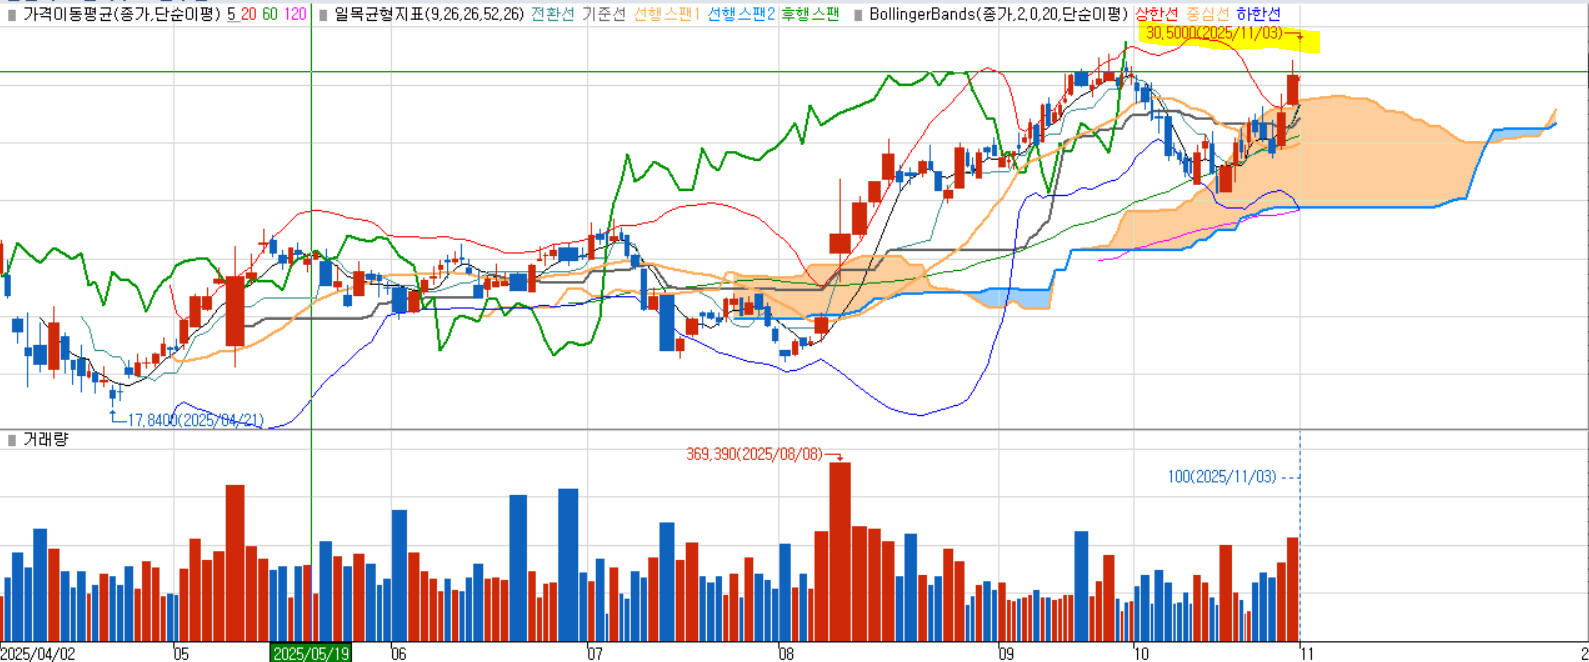Click the last red candlestick on 2025/11/03
Screen dimensions: 1589x662
point(1292,89)
